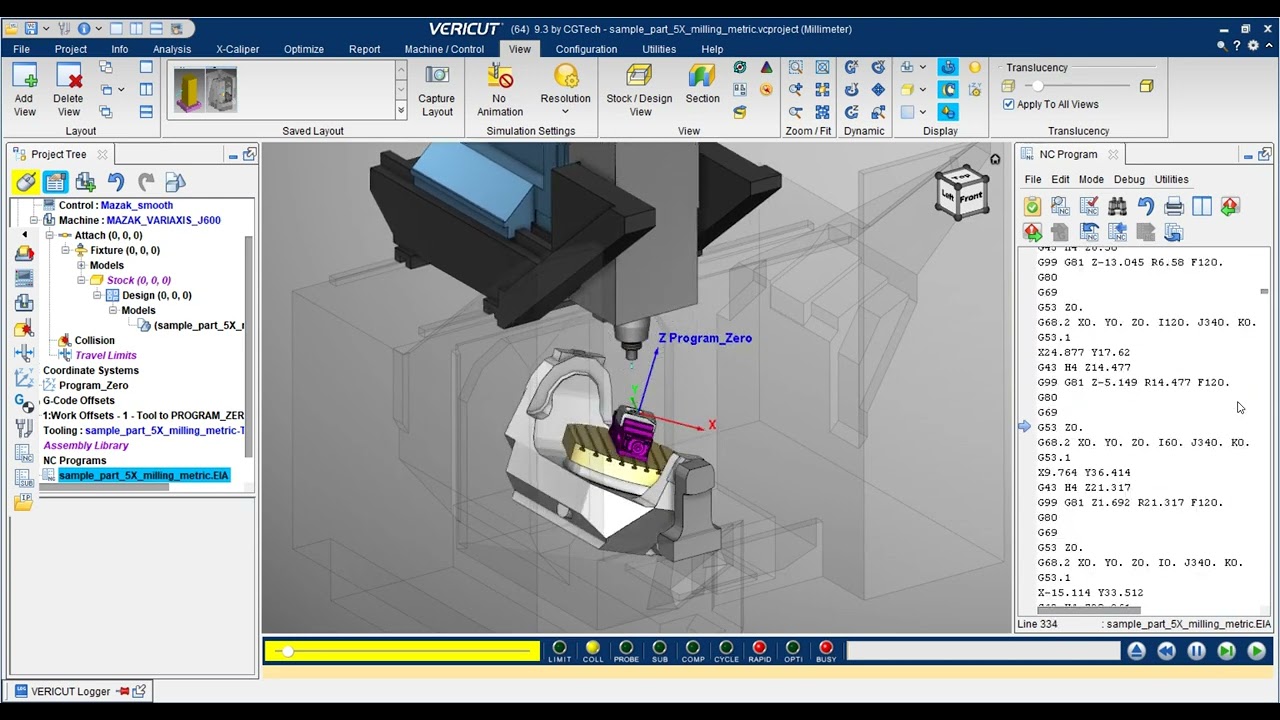Click the yellow animation speed slider
This screenshot has width=1280, height=720.
pos(402,651)
